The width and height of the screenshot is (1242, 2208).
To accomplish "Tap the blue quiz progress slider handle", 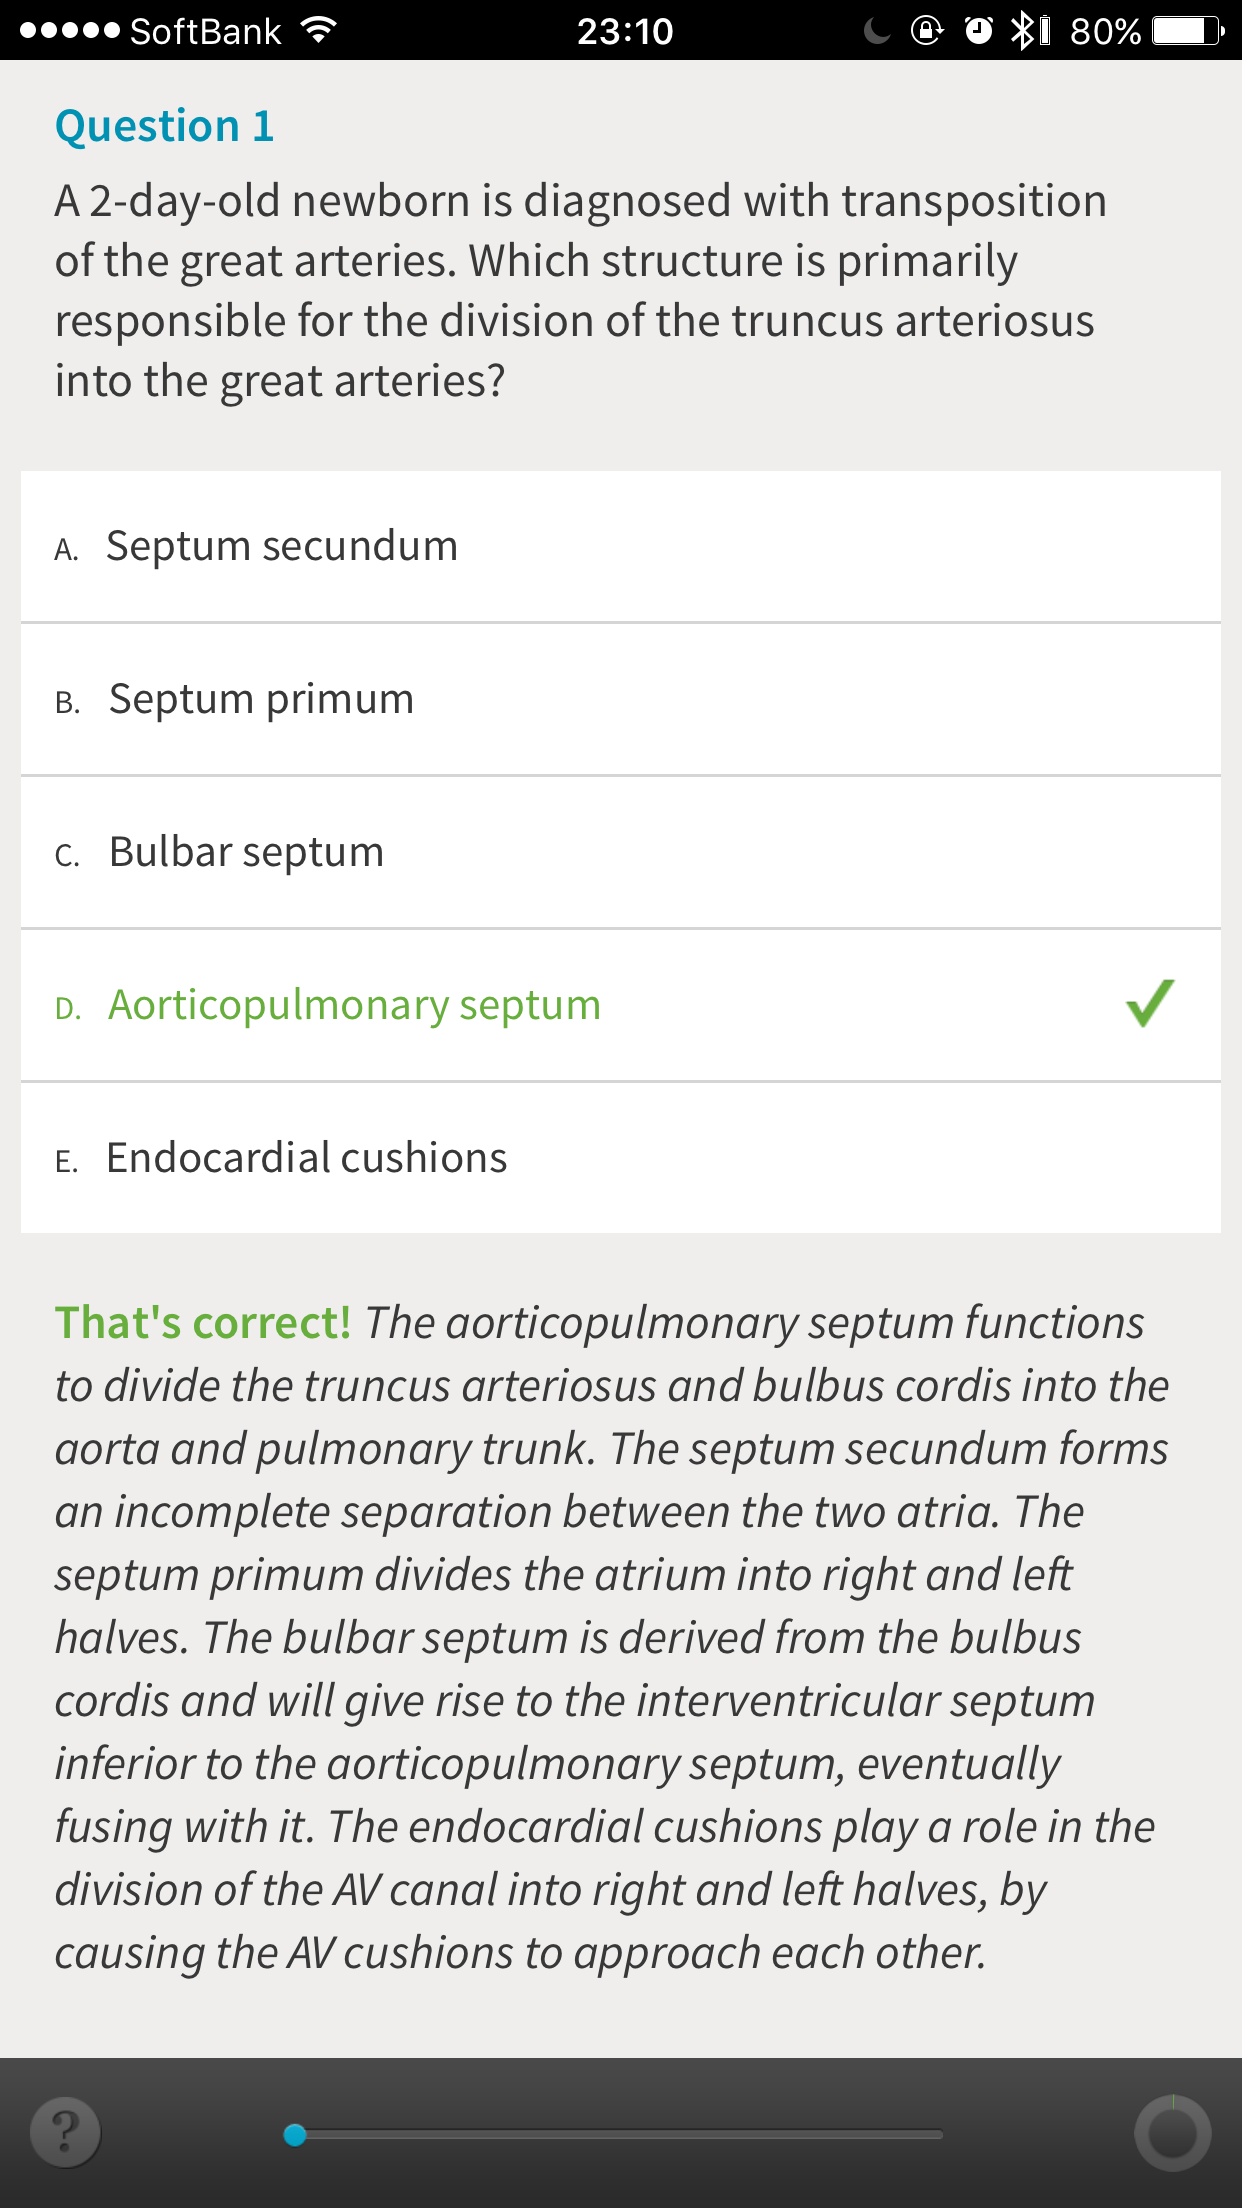I will 295,2135.
